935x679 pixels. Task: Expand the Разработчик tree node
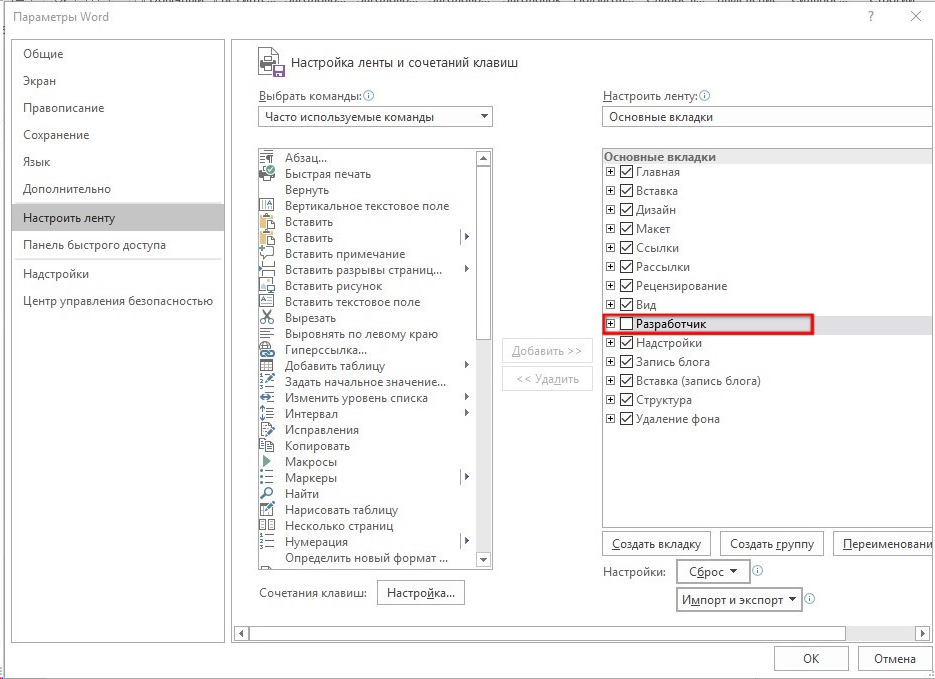tap(610, 324)
